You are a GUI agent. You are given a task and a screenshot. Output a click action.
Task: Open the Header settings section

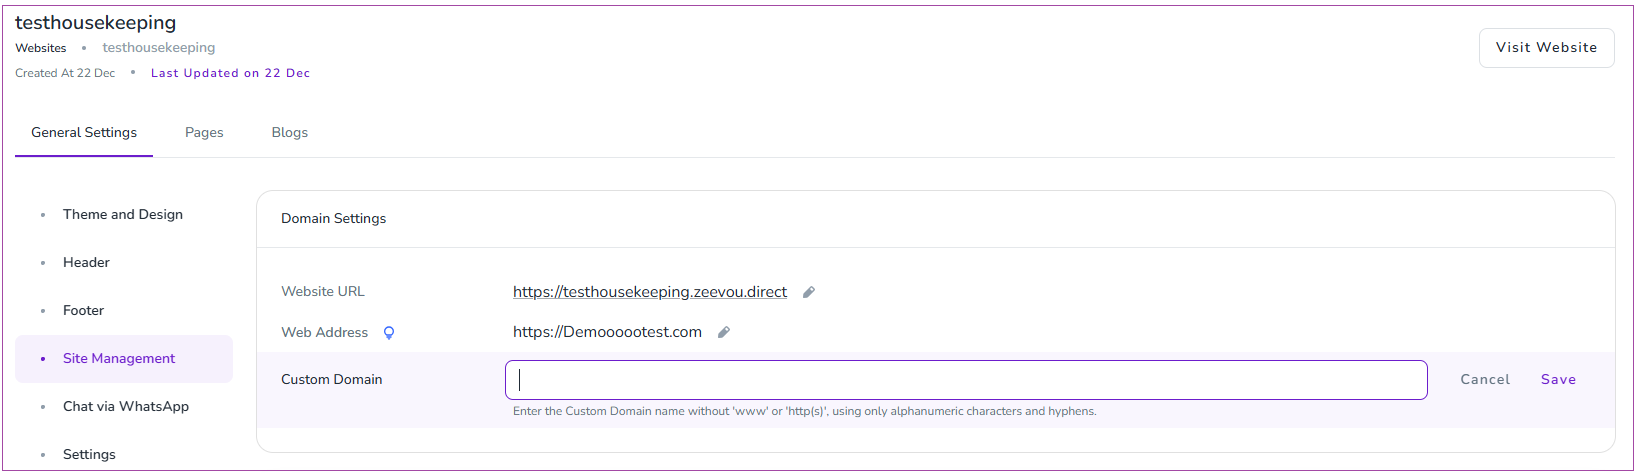click(x=86, y=262)
